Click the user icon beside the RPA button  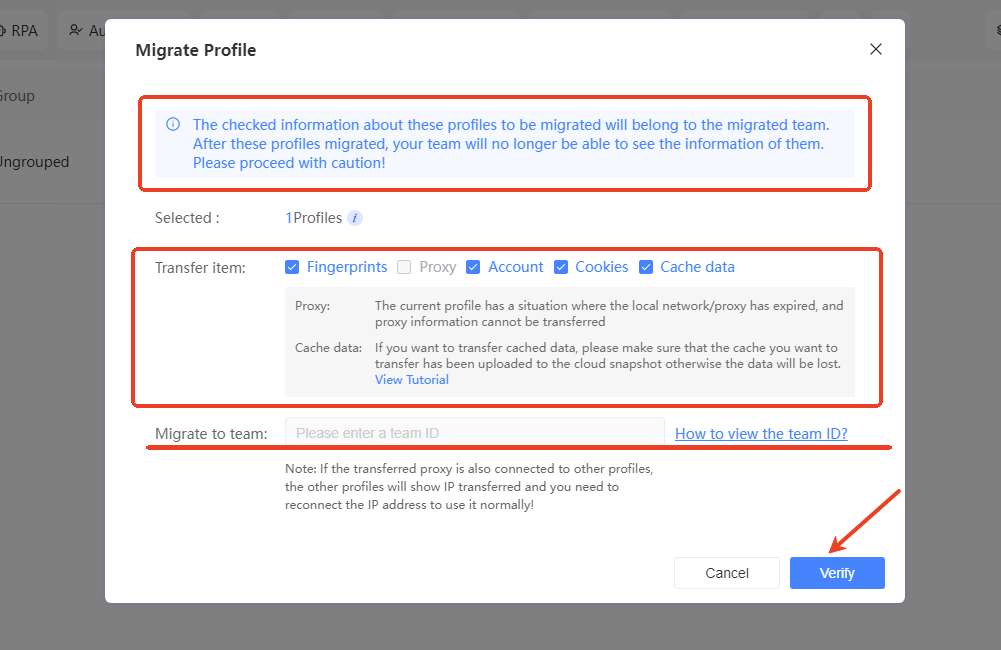click(x=77, y=31)
